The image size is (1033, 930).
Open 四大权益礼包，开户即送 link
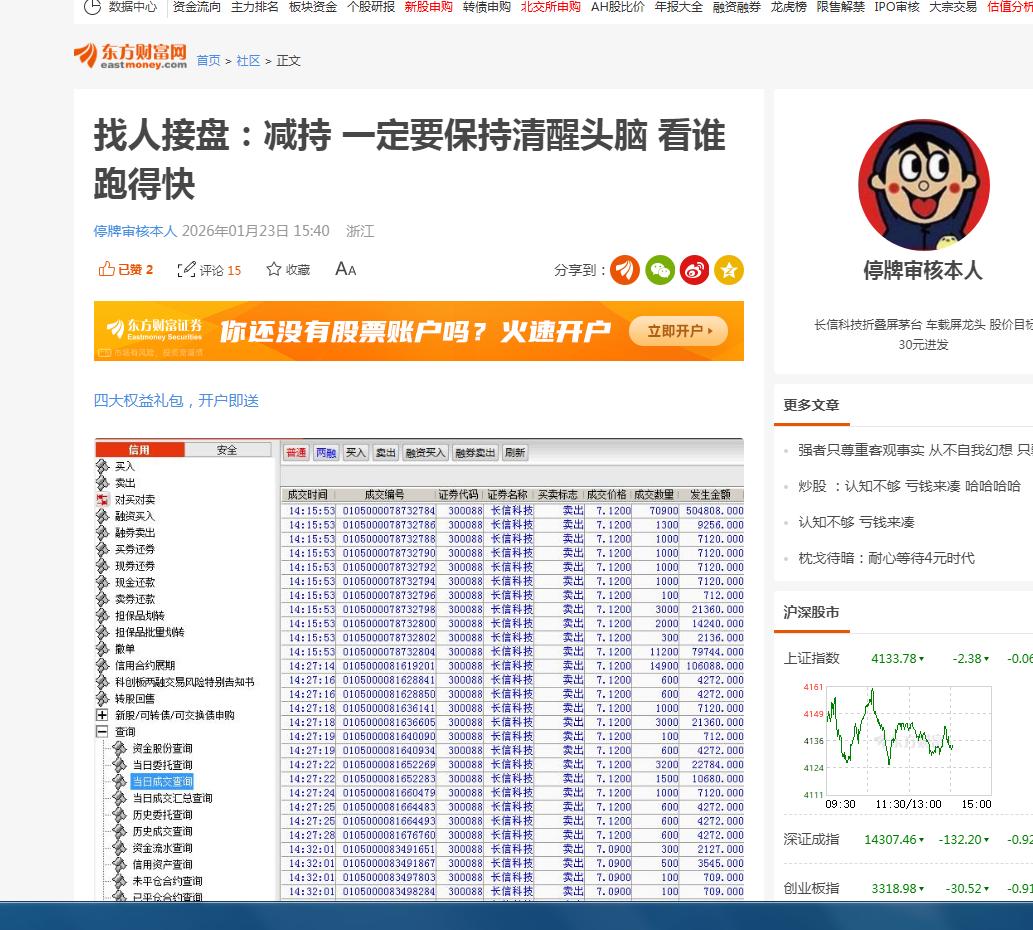[x=176, y=400]
